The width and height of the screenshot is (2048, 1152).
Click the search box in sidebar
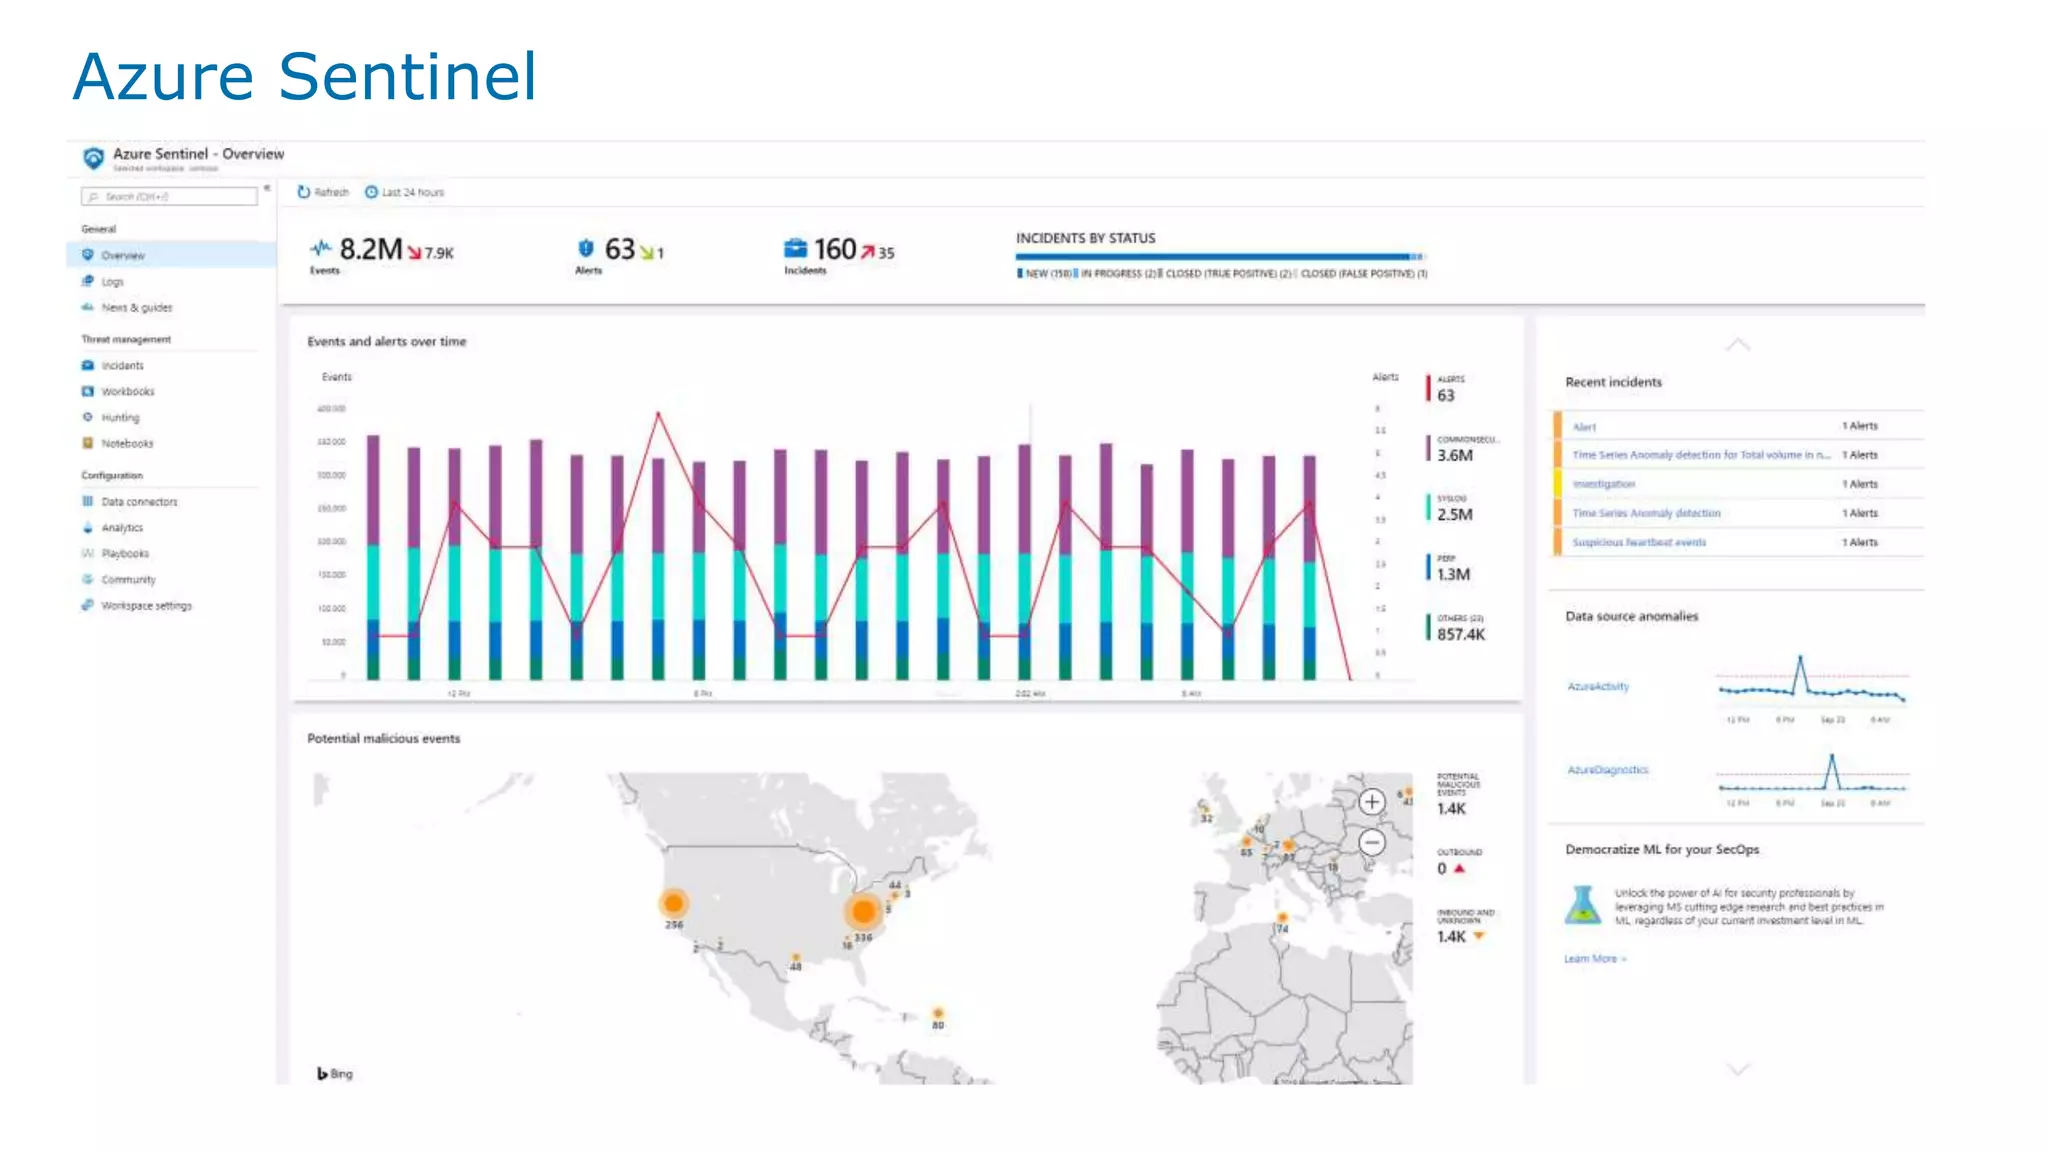coord(170,197)
